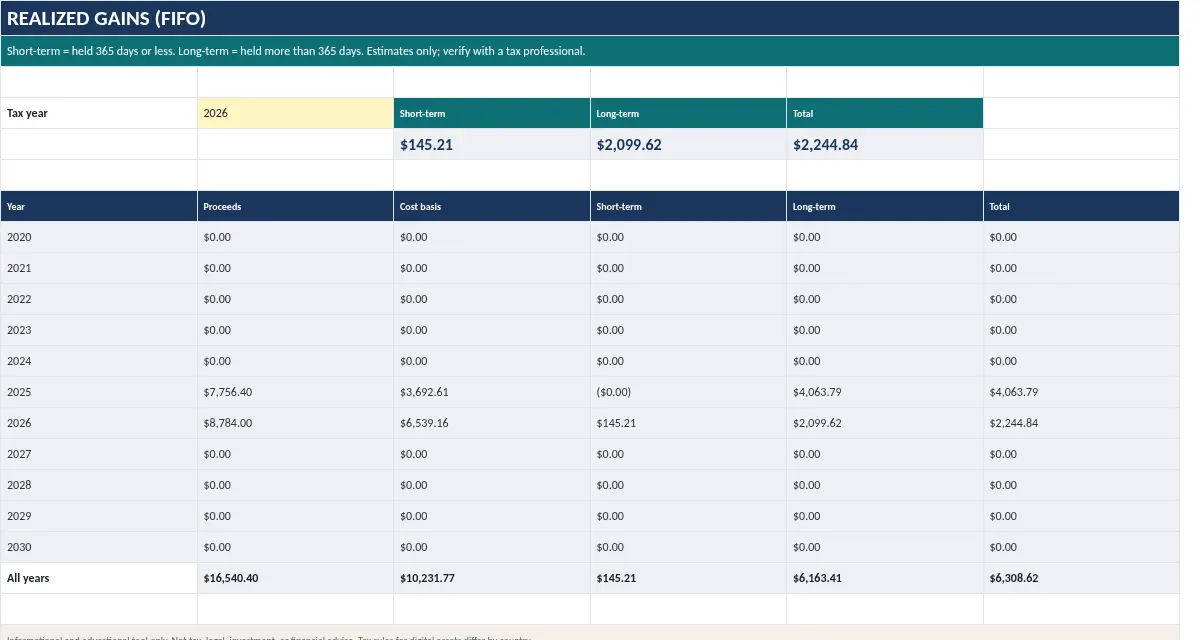The image size is (1200, 640).
Task: Click the navy "Year" column header
Action: pos(99,206)
